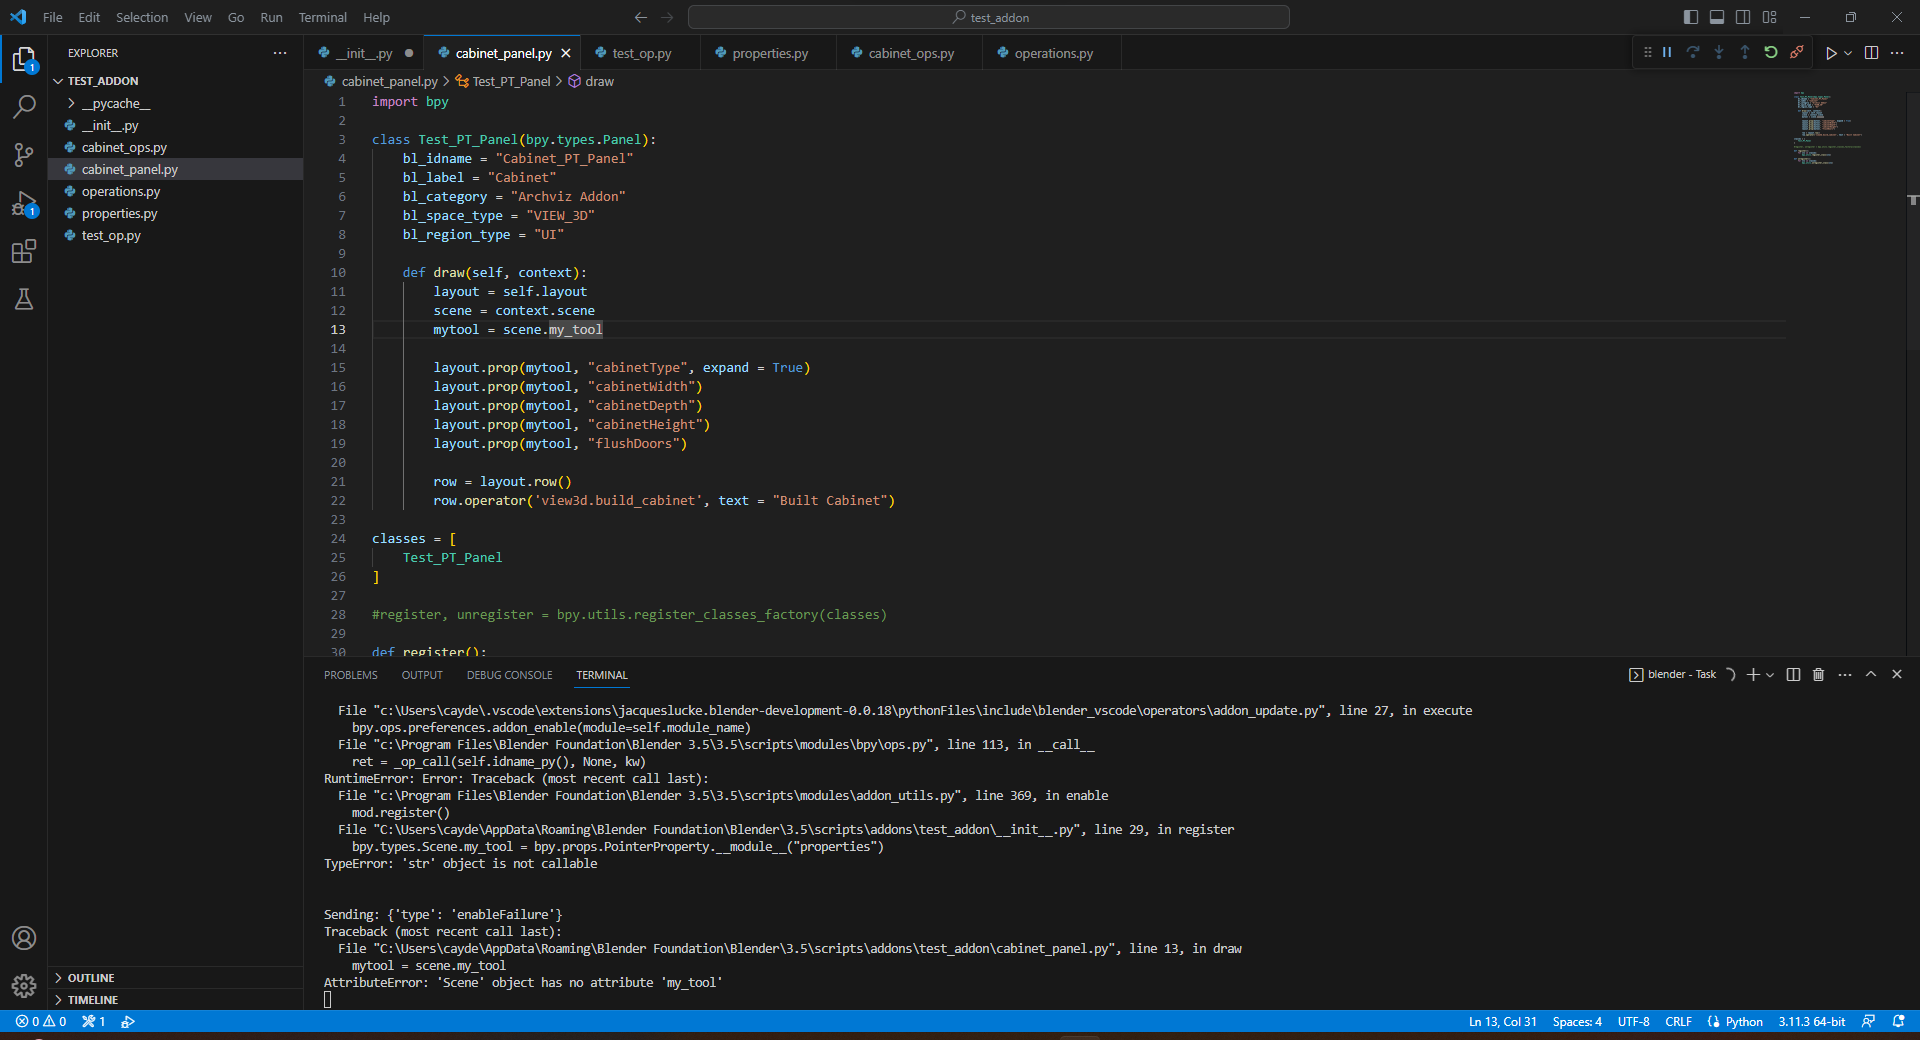Disconnect the debugger
1920x1040 pixels.
point(1797,53)
